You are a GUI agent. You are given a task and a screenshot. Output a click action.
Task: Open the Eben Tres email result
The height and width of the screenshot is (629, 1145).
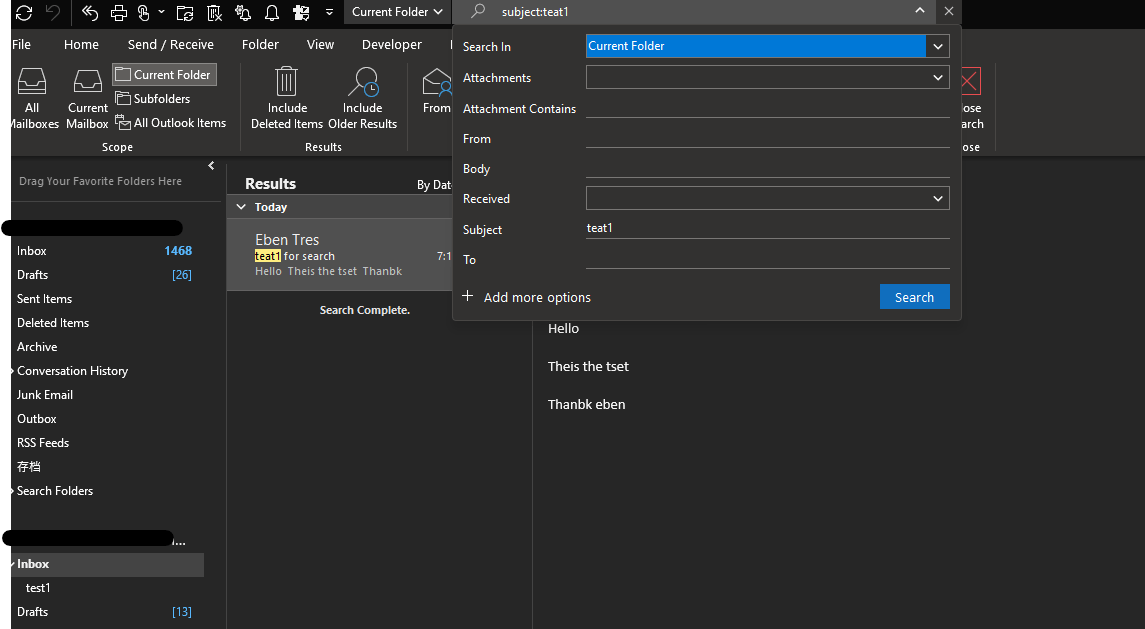[x=340, y=255]
